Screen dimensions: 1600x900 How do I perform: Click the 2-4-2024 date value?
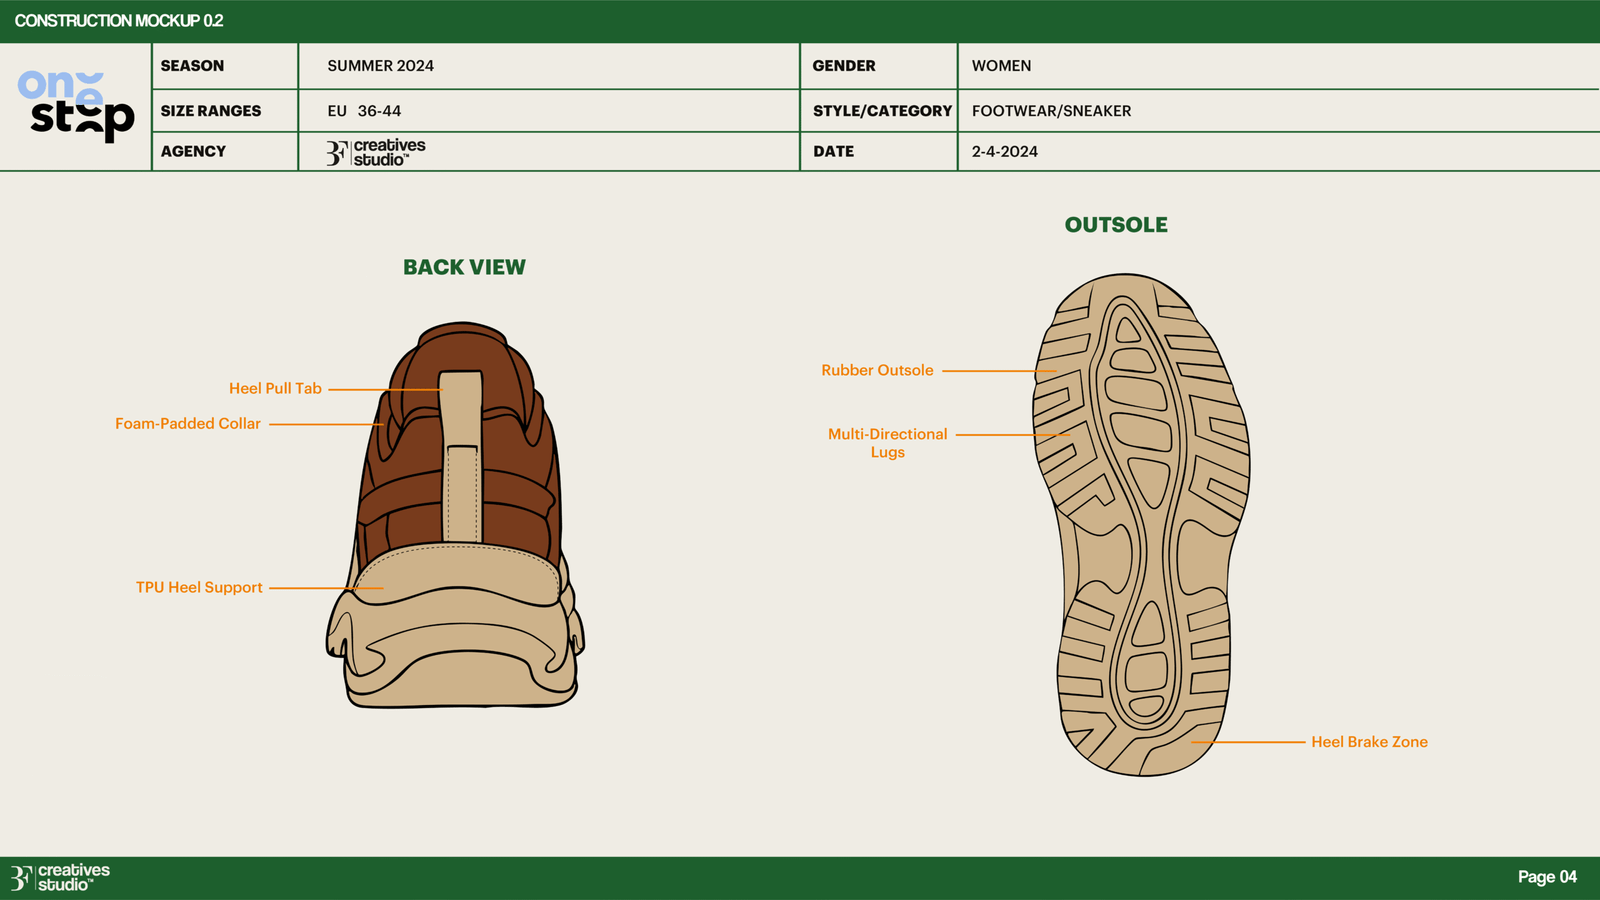[1005, 152]
